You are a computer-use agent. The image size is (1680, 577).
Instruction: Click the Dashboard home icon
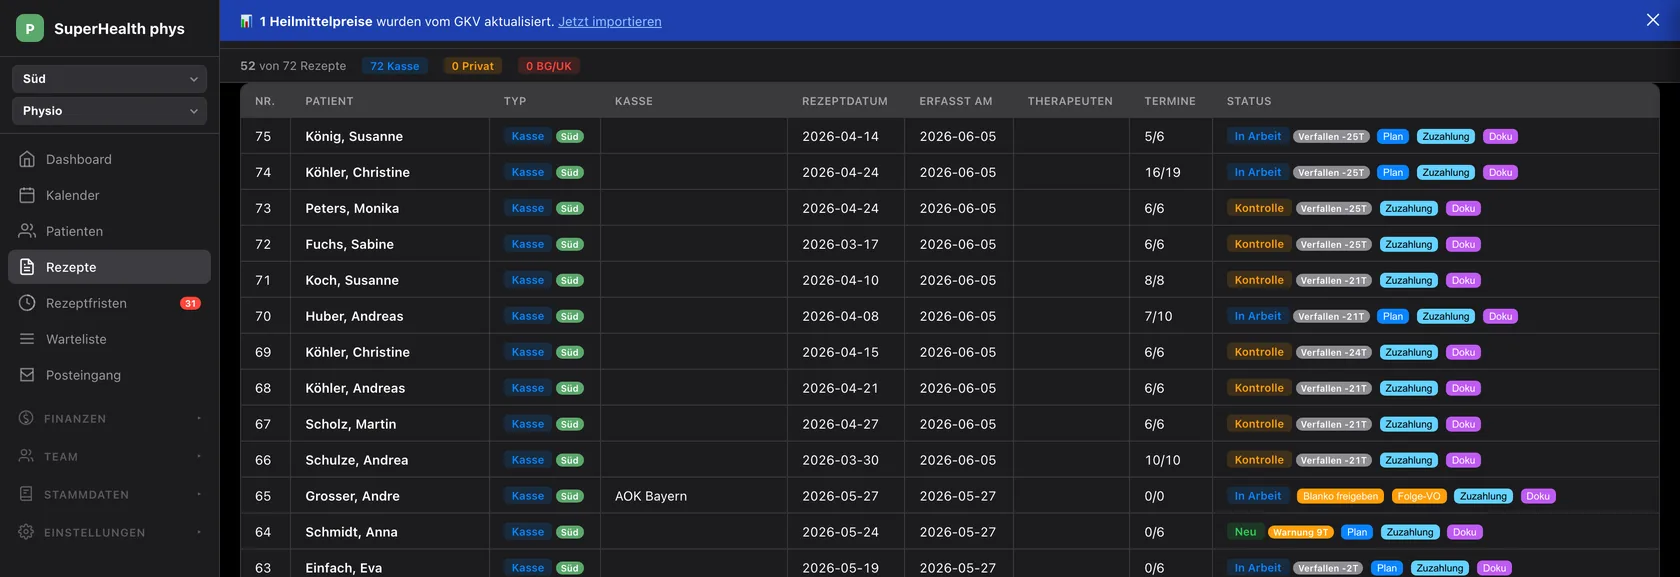click(27, 159)
